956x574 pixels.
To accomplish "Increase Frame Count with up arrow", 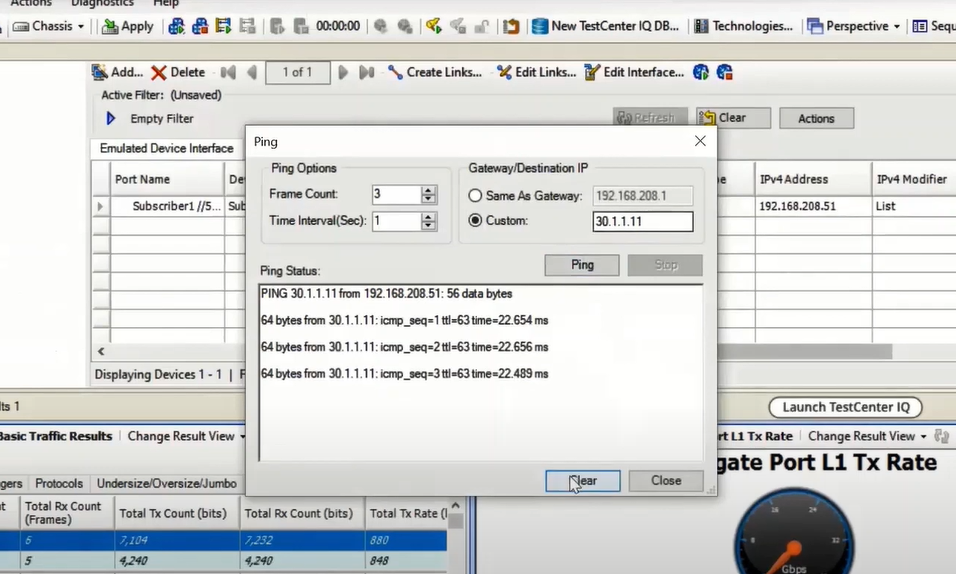I will pos(429,190).
